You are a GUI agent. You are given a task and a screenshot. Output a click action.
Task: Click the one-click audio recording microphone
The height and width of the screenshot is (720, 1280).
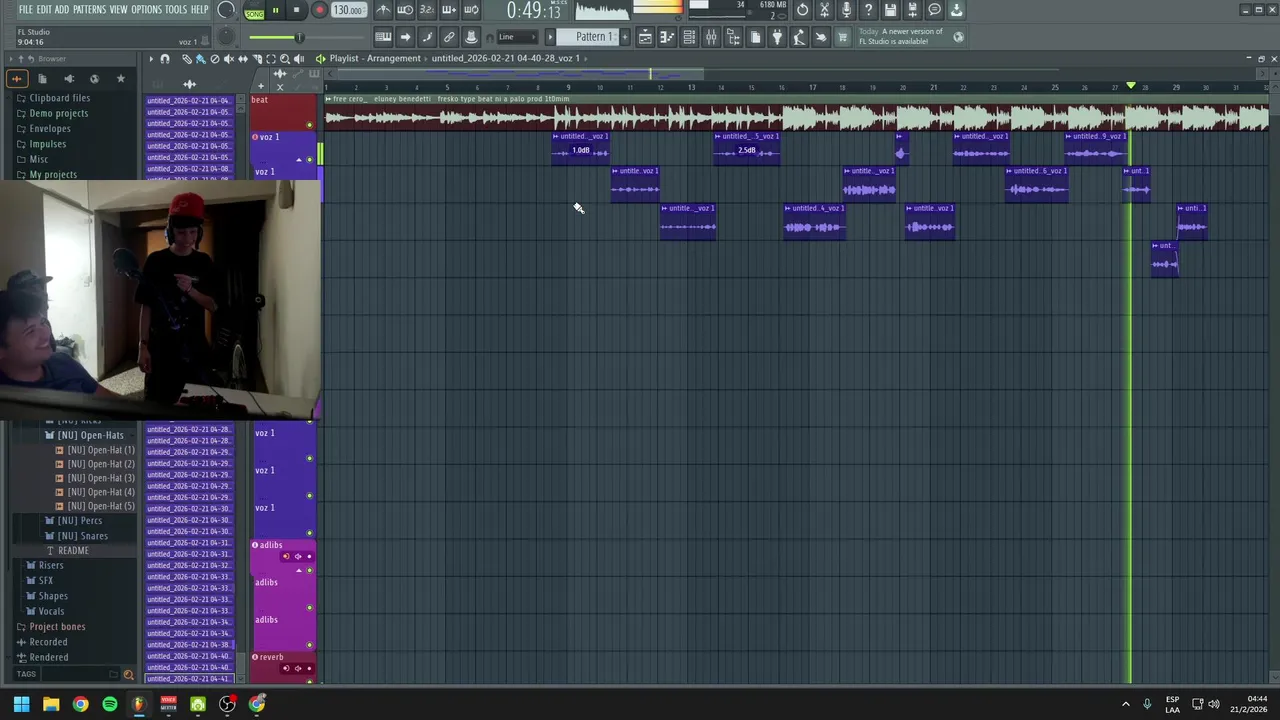click(x=846, y=10)
